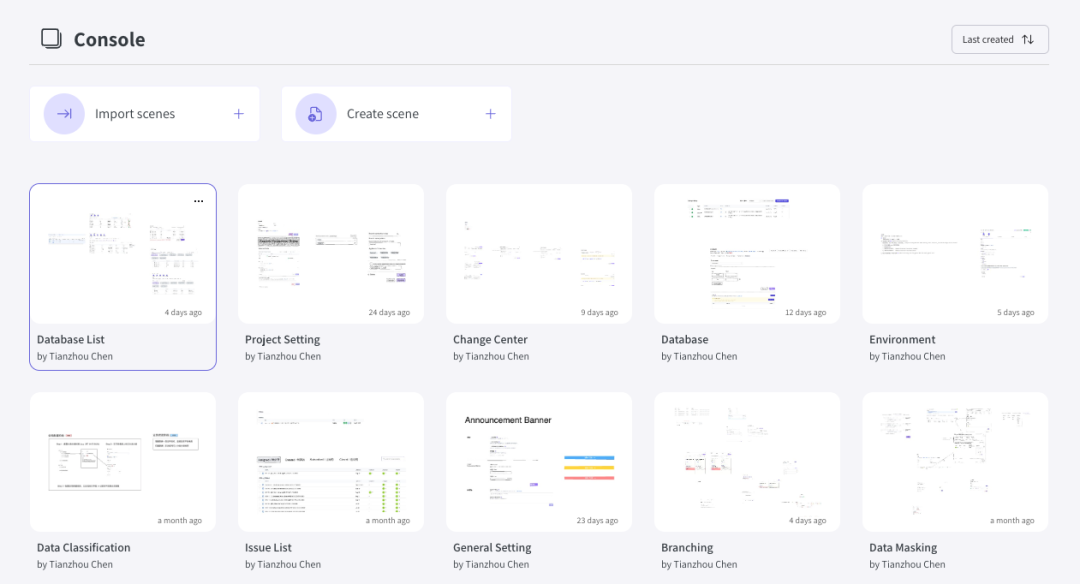
Task: Open the General Setting scene thumbnail
Action: coord(539,461)
